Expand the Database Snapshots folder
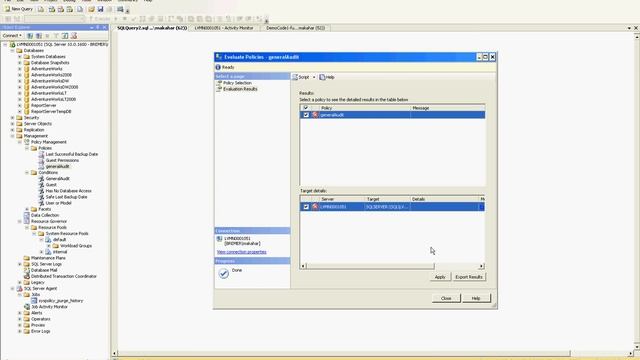This screenshot has width=640, height=360. [20, 63]
